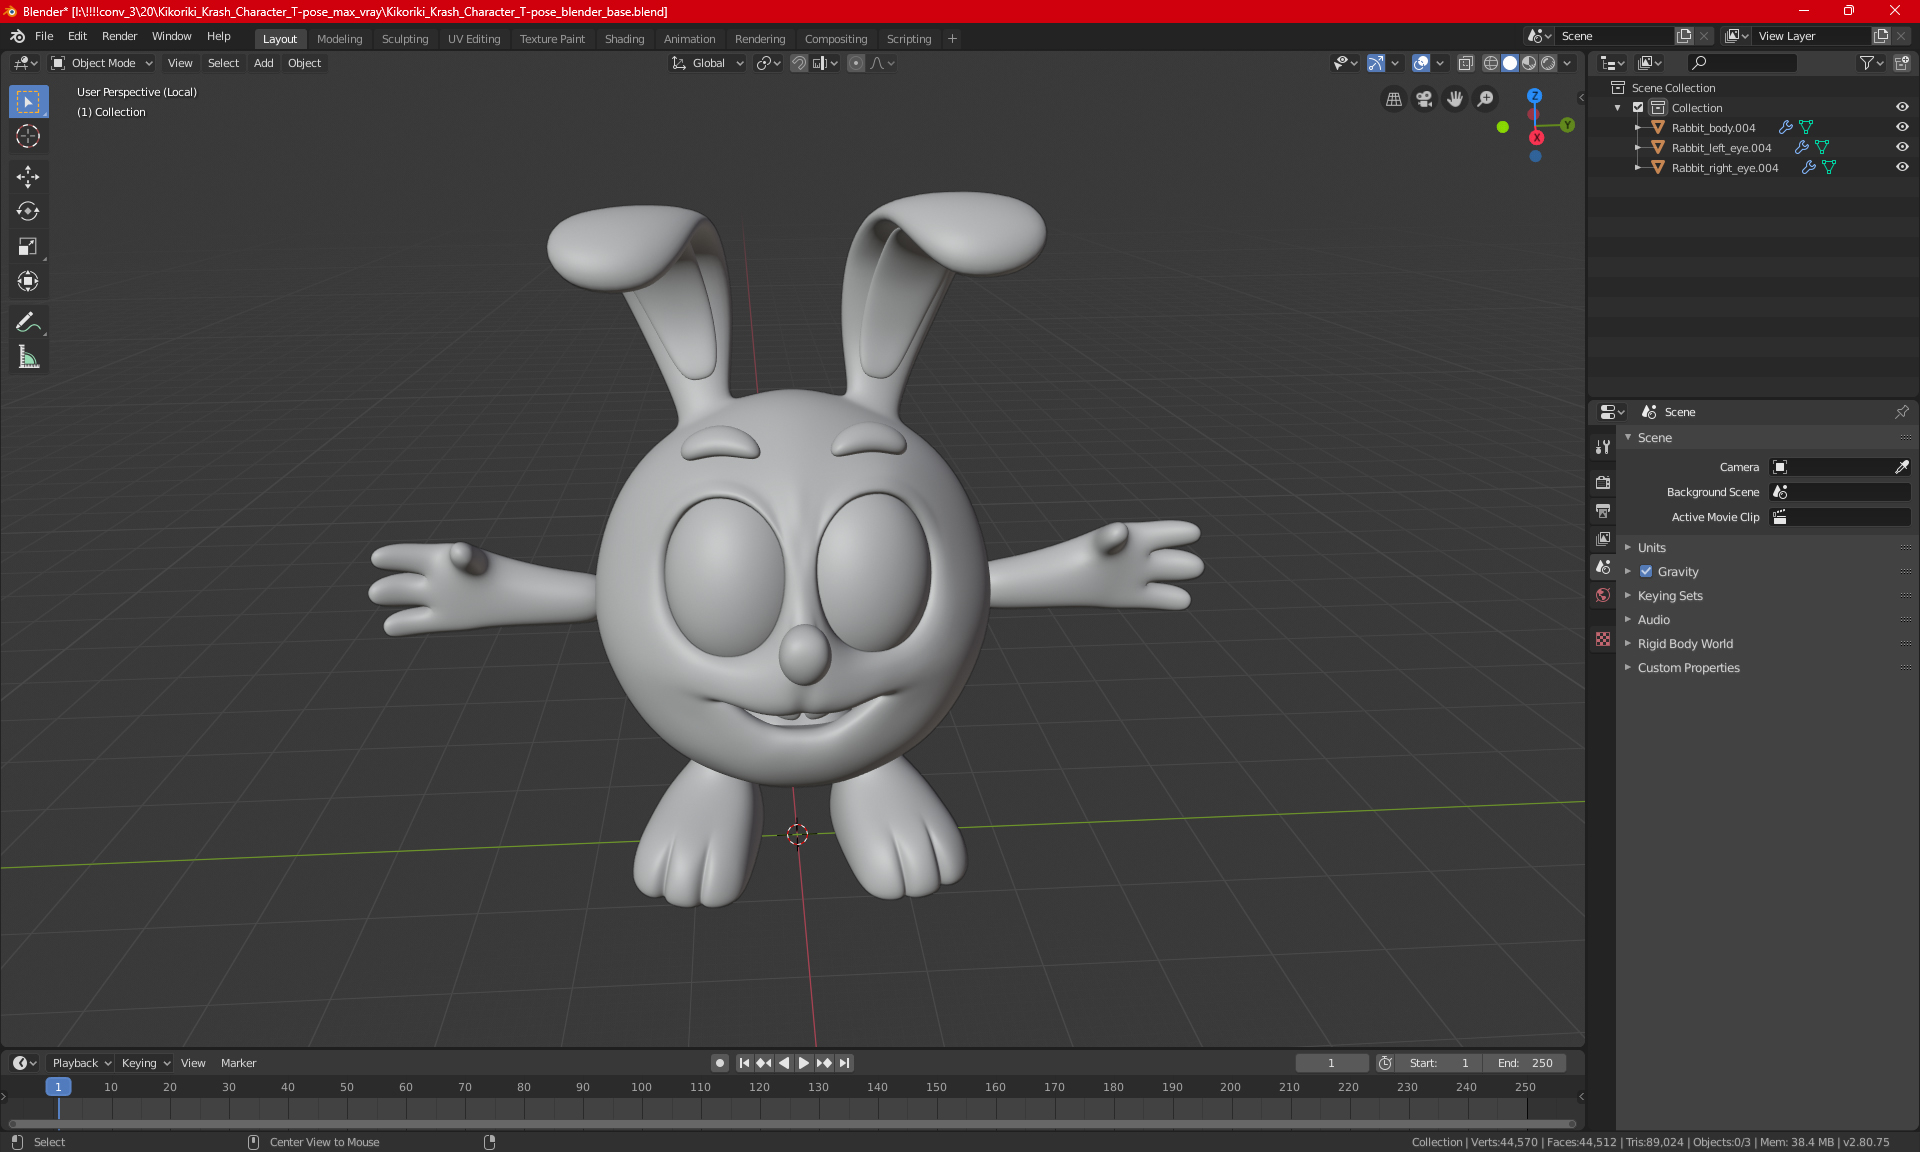The width and height of the screenshot is (1920, 1152).
Task: Click the play animation button
Action: coord(804,1063)
